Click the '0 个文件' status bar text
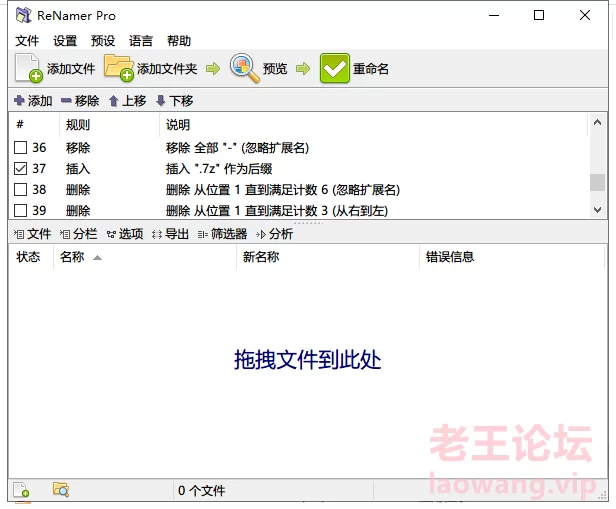Screen dimensions: 616x509 click(202, 491)
